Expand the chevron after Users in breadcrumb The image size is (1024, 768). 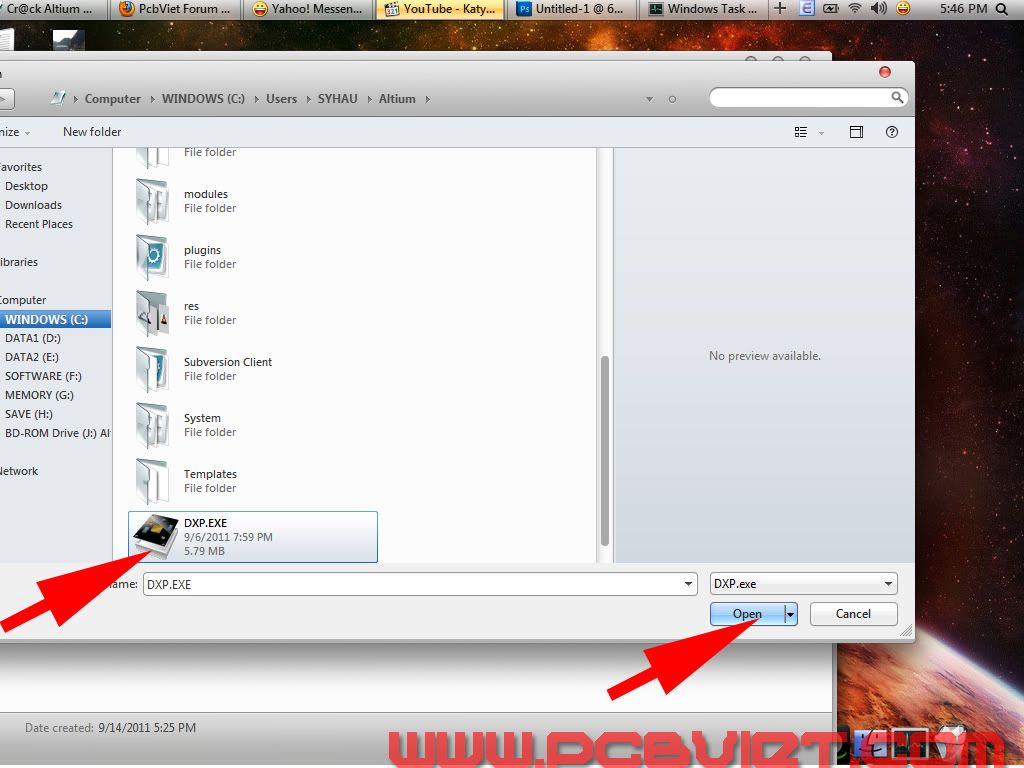click(x=308, y=99)
